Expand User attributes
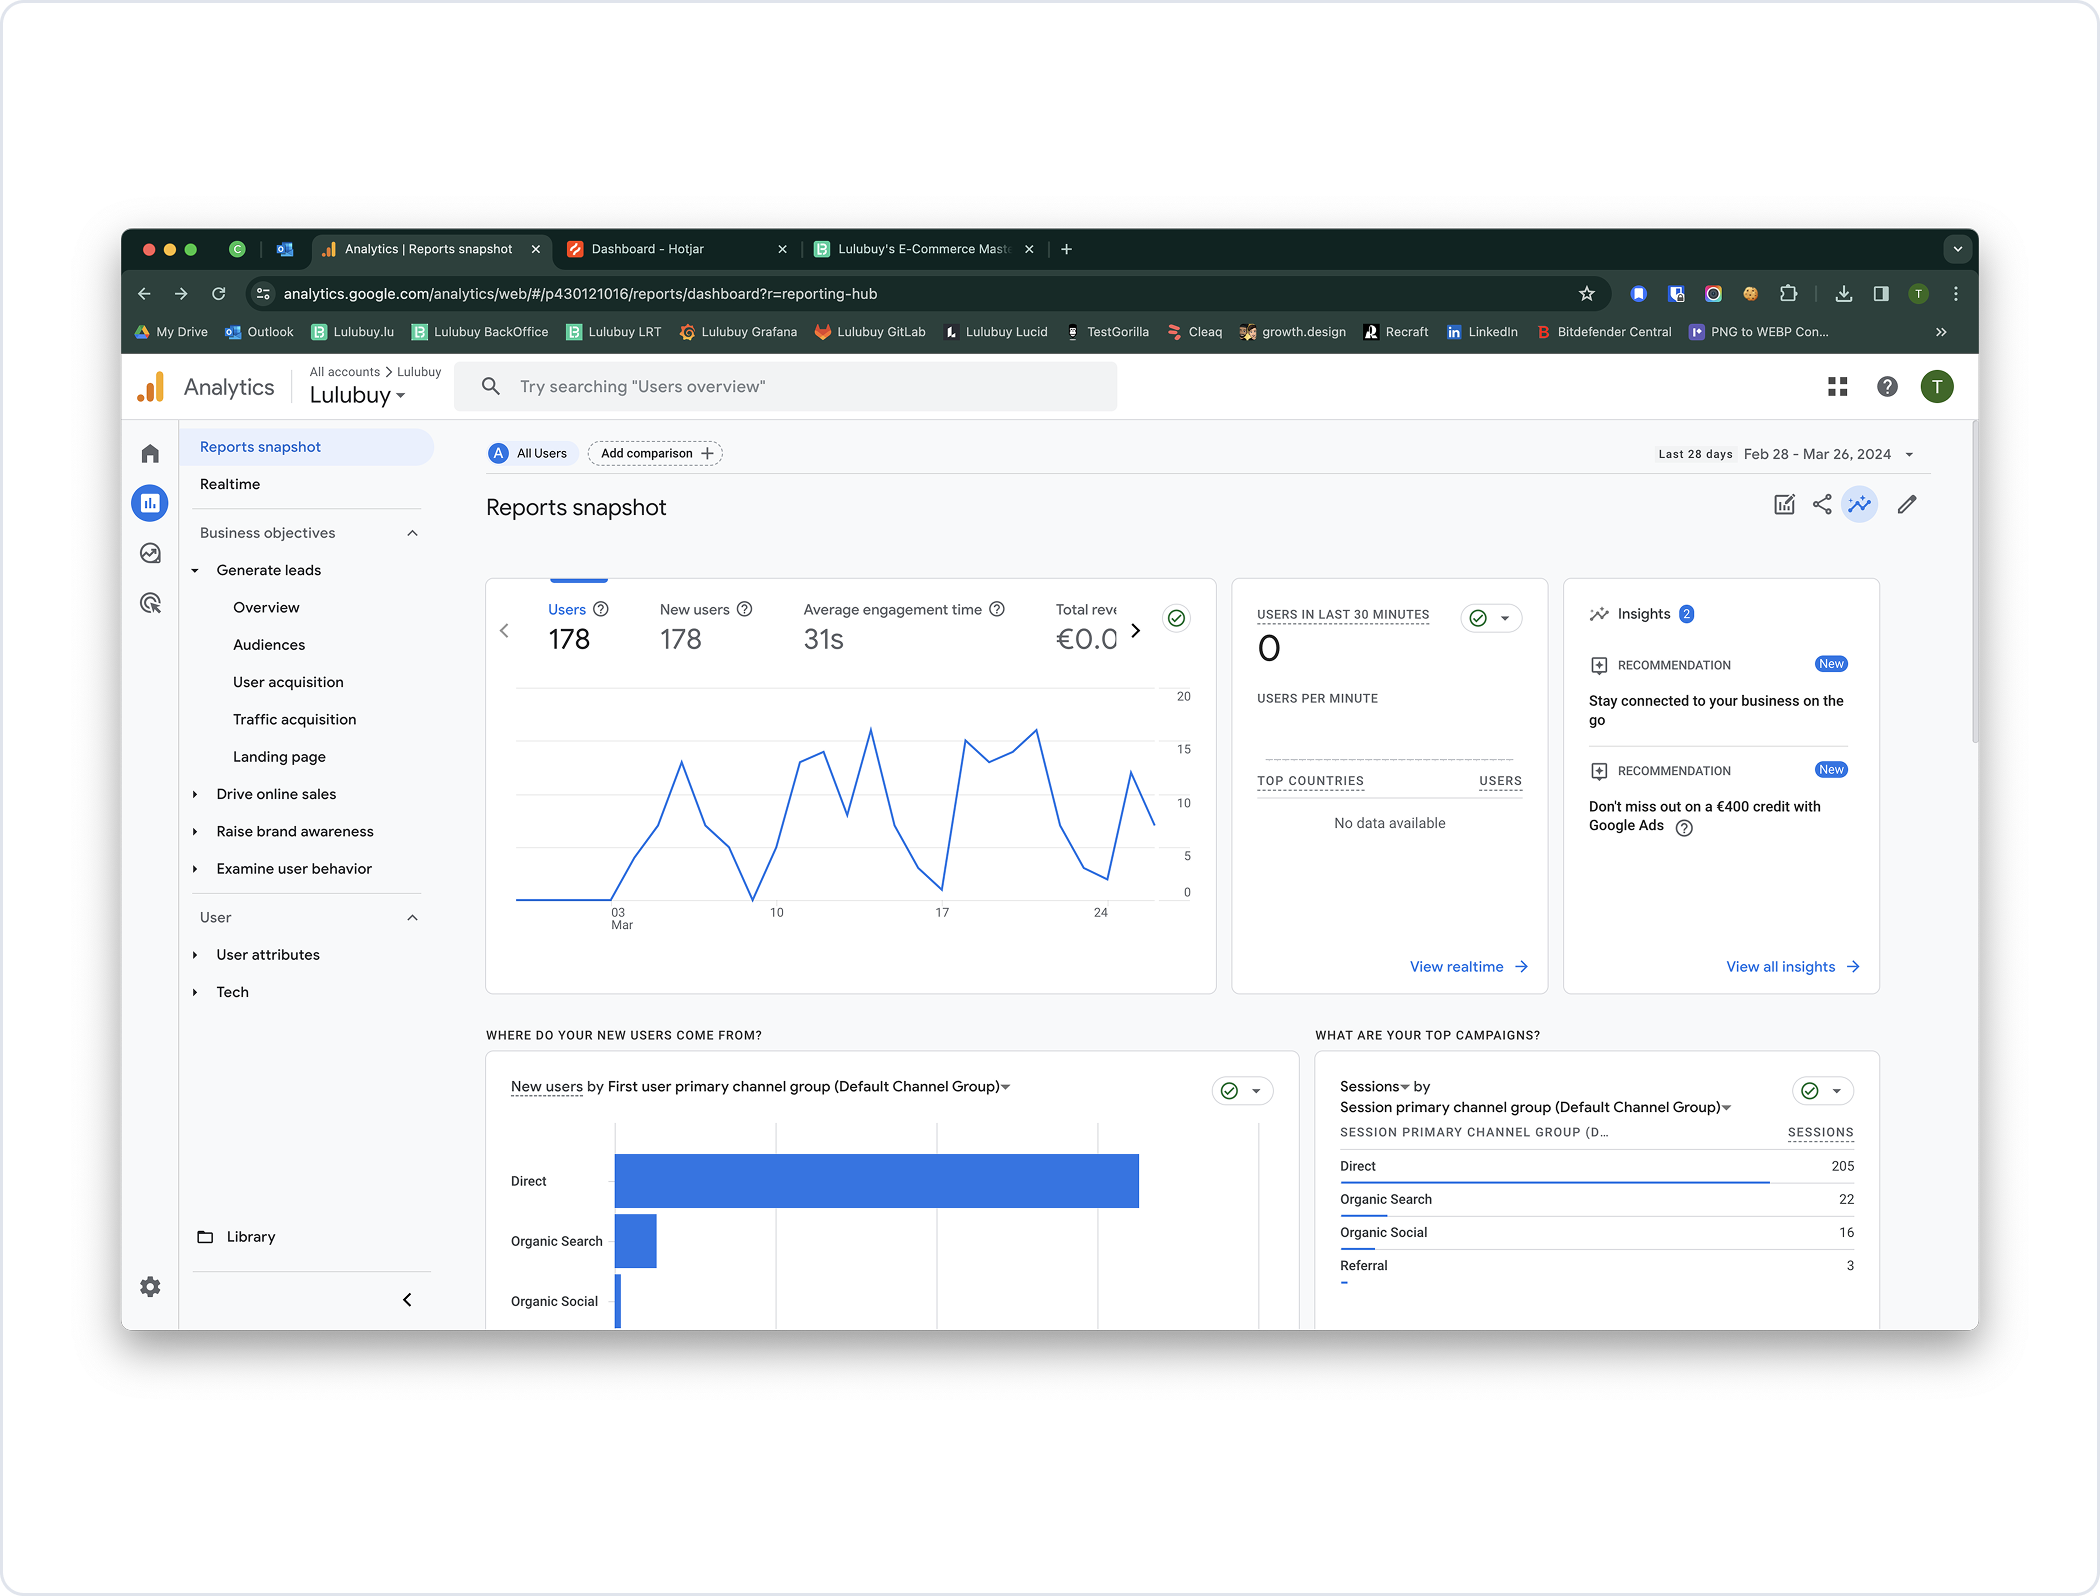 [x=195, y=955]
